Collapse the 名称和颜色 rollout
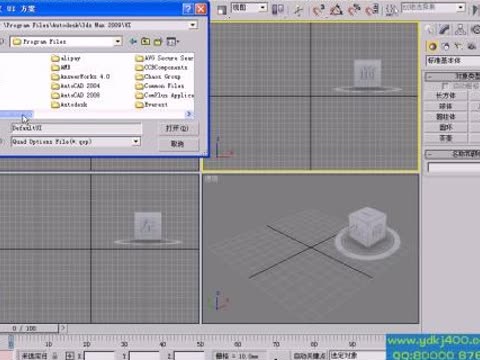The height and width of the screenshot is (360, 480). pyautogui.click(x=452, y=154)
